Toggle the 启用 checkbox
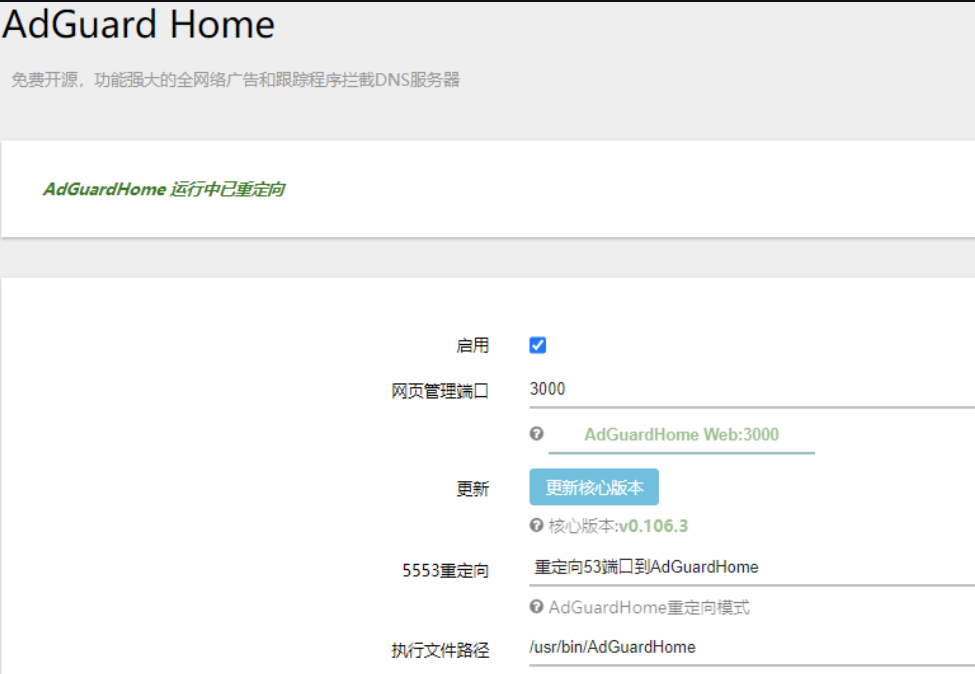The image size is (975, 674). [538, 345]
